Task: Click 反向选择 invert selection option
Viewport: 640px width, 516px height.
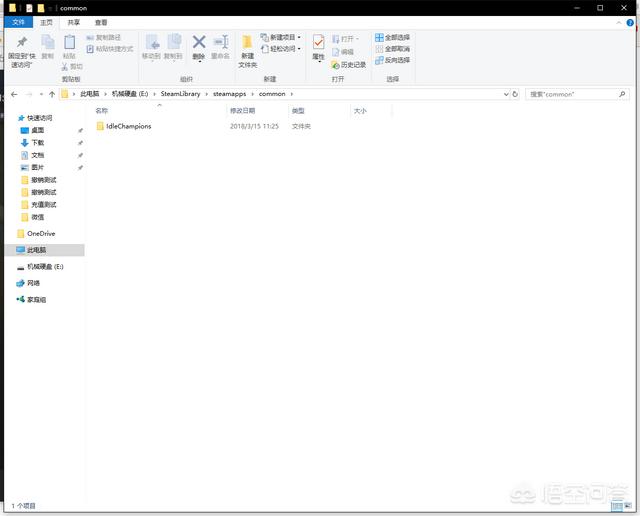Action: point(392,60)
